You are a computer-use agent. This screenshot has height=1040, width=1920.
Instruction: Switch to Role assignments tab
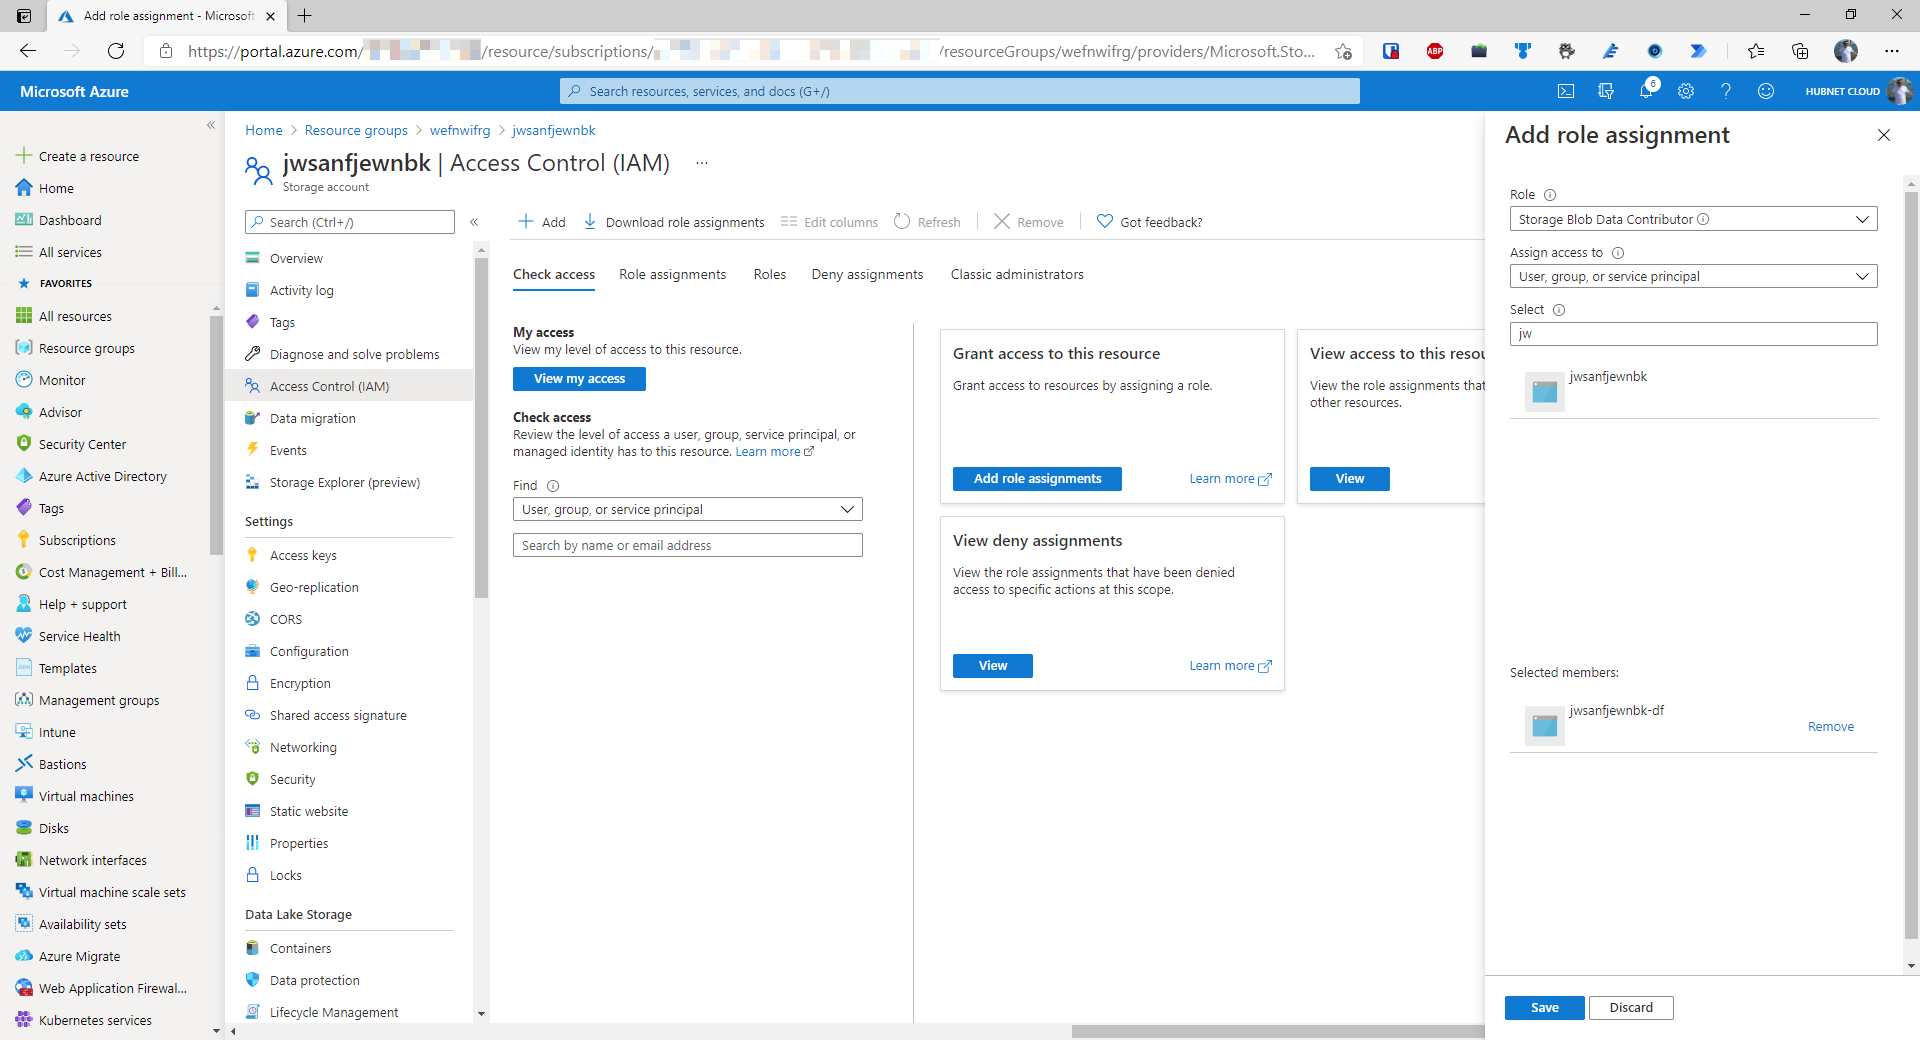(x=672, y=274)
